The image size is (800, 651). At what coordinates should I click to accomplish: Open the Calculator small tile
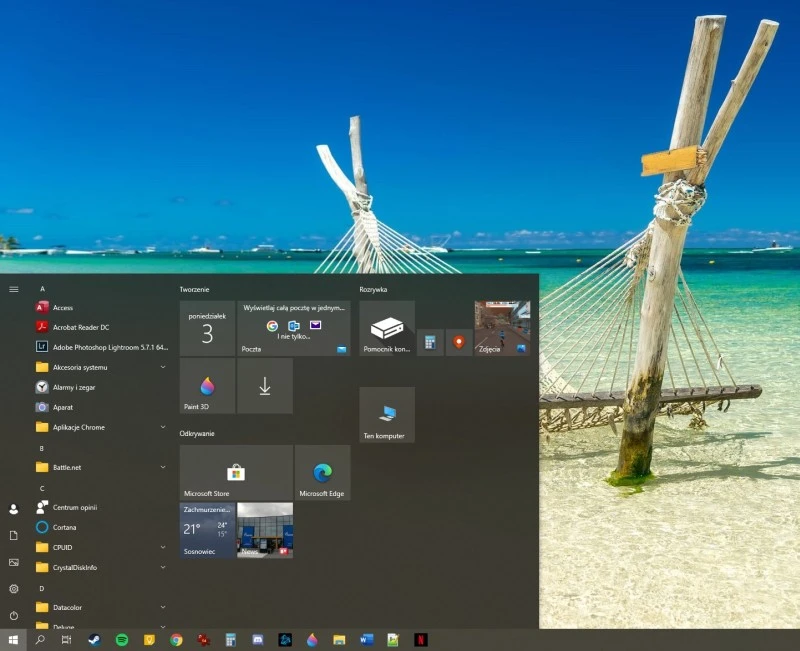pyautogui.click(x=430, y=342)
